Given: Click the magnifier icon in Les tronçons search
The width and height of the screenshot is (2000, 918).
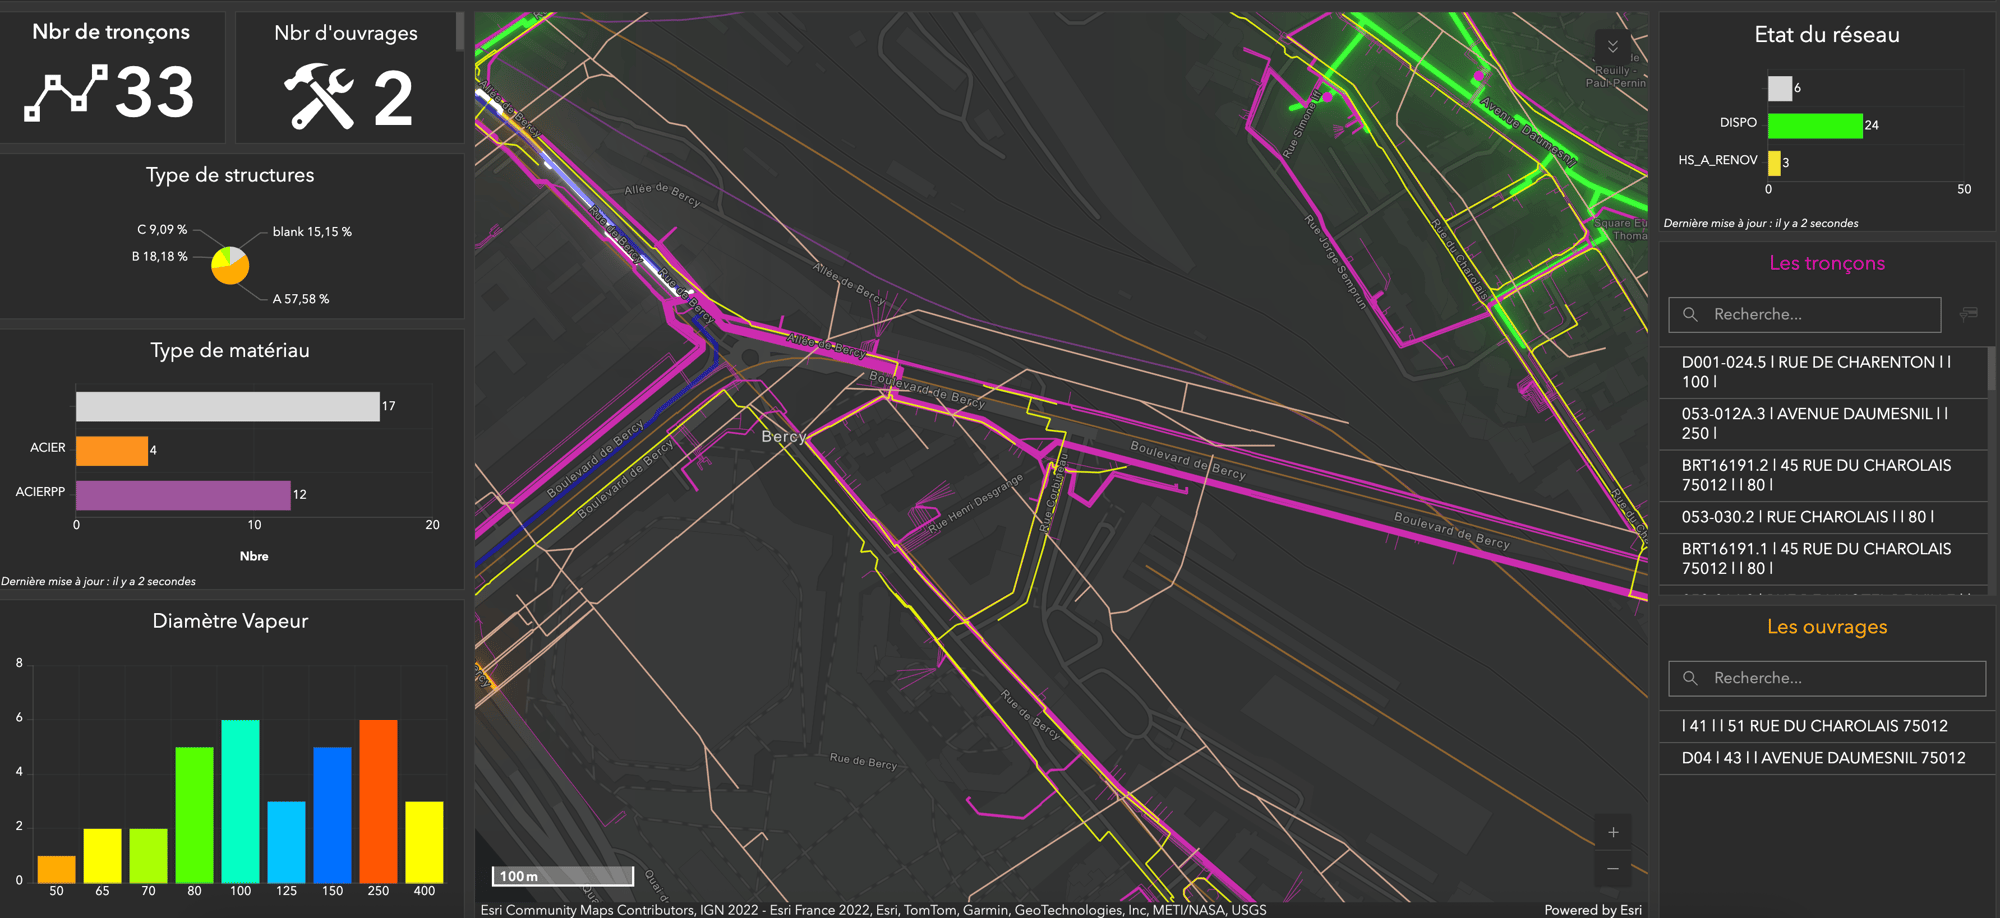Looking at the screenshot, I should [x=1690, y=314].
